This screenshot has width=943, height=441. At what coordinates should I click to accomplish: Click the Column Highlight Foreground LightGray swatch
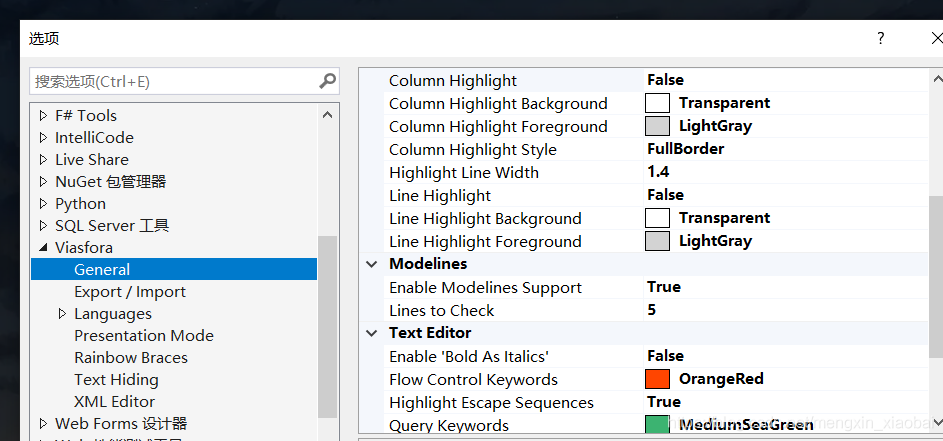(657, 126)
